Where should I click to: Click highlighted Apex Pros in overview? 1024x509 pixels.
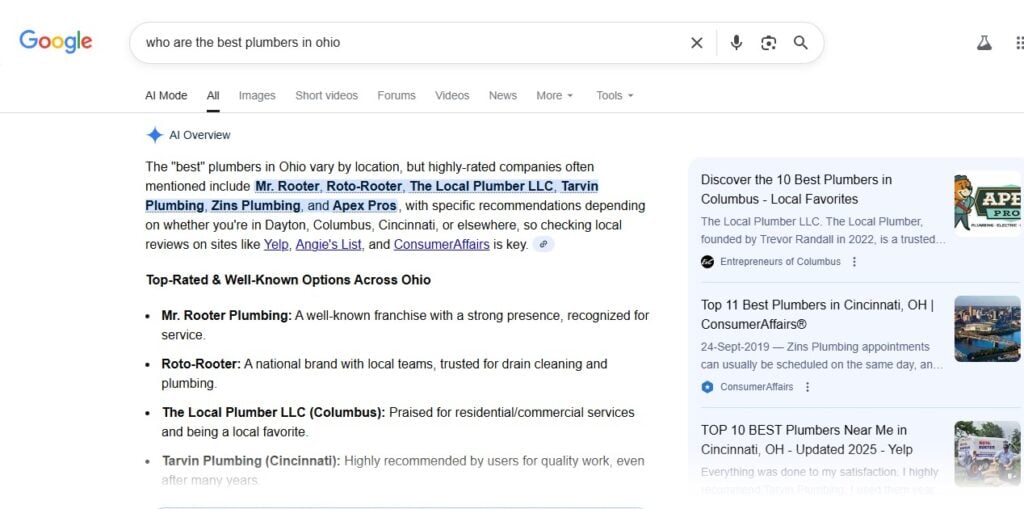364,206
